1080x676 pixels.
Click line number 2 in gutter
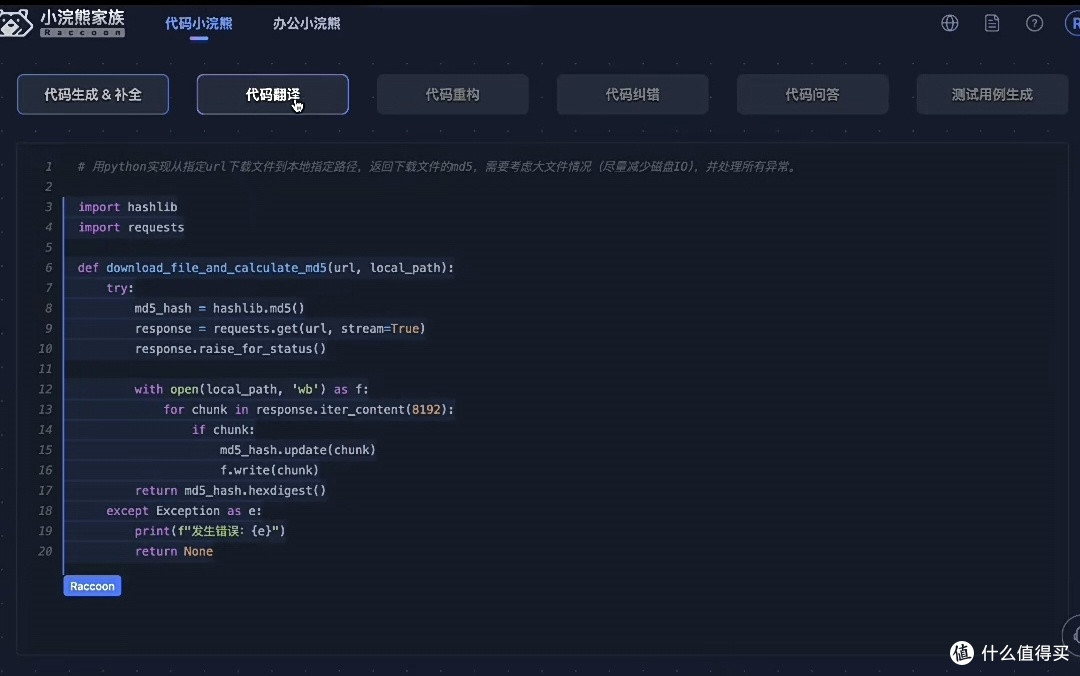pos(48,187)
